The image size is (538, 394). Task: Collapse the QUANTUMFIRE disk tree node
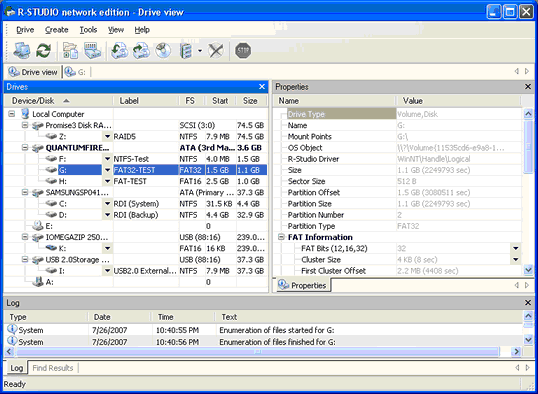25,148
